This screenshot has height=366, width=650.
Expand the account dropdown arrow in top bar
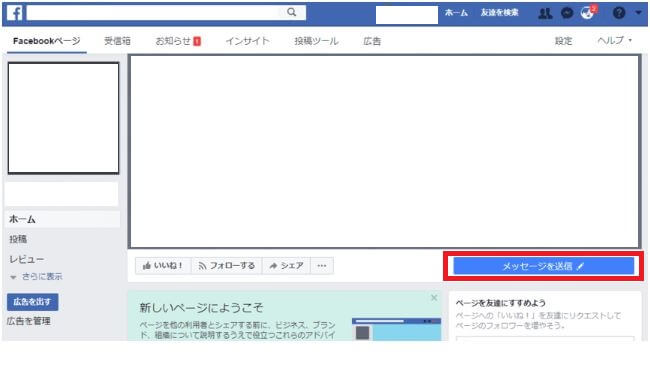tap(638, 13)
